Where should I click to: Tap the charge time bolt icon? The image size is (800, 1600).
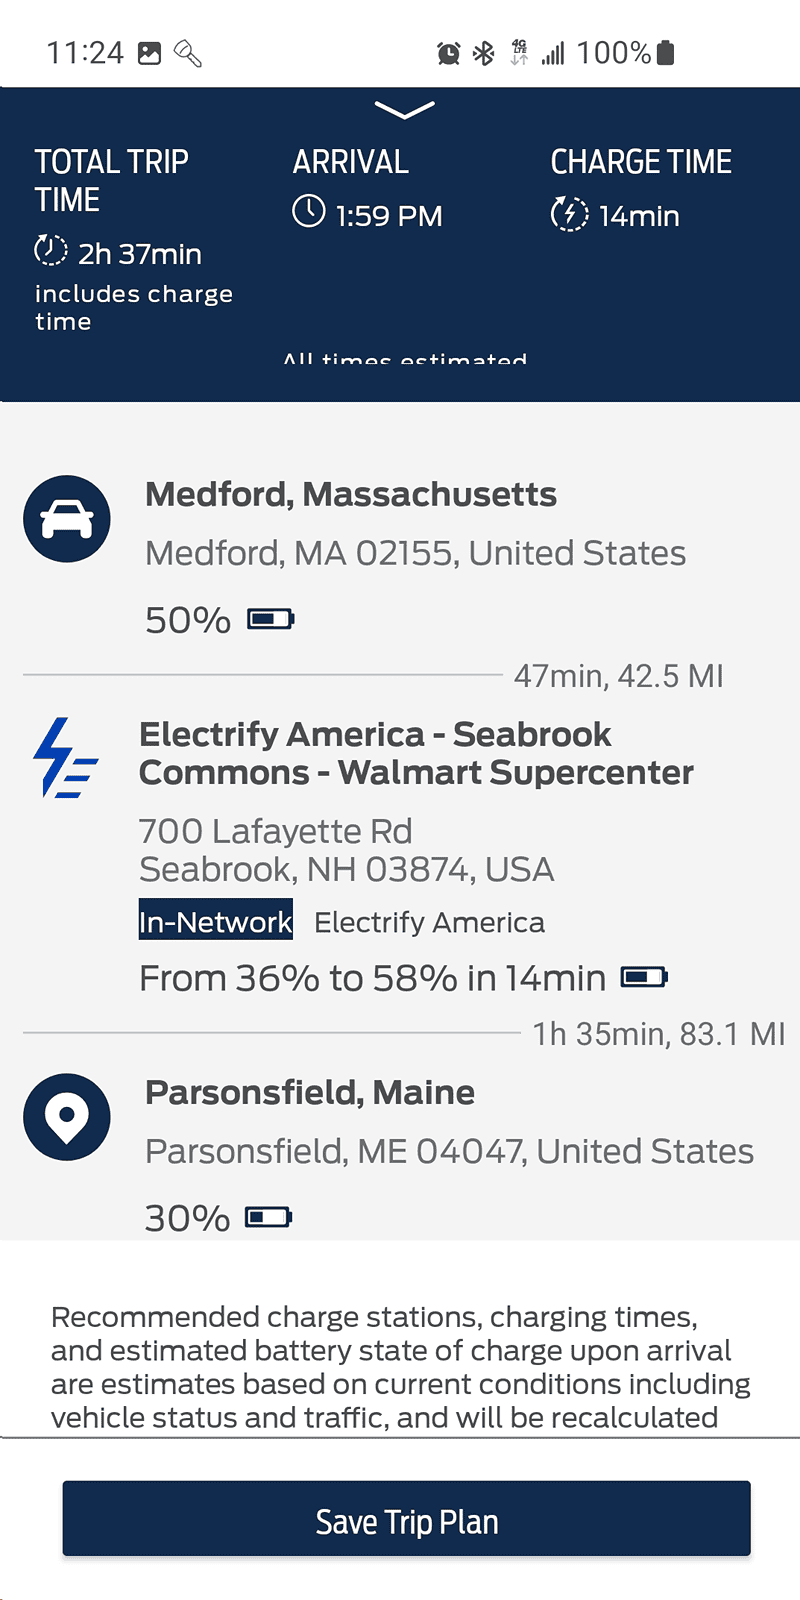pos(569,213)
